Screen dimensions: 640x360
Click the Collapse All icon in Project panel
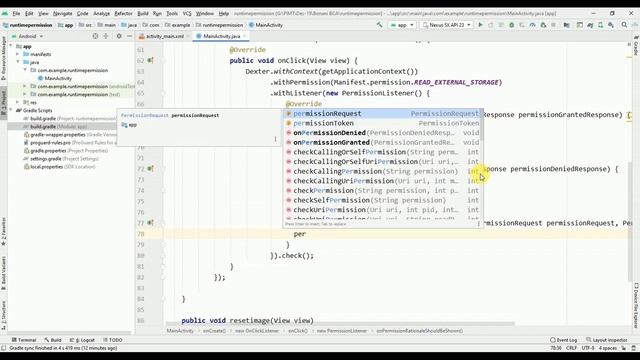tap(106, 36)
